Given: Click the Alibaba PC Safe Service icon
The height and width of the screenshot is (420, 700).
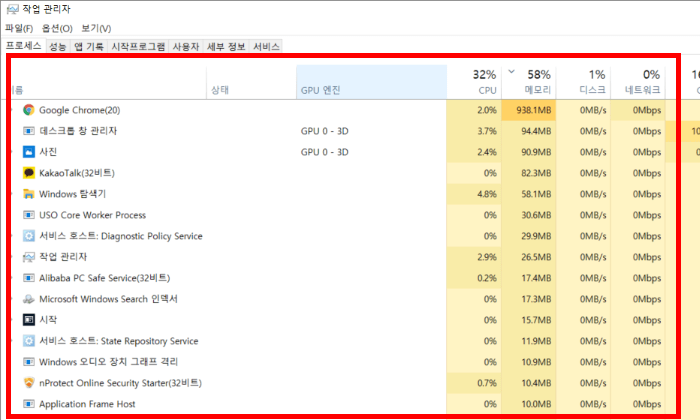Looking at the screenshot, I should tap(29, 278).
